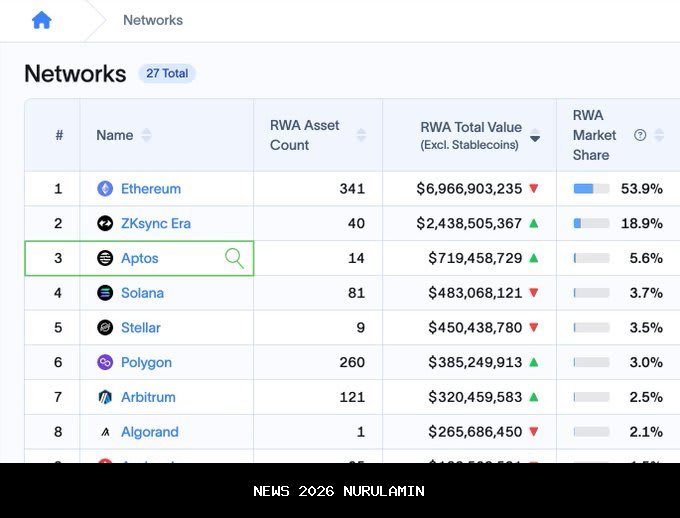The image size is (680, 518).
Task: Click the Home icon in breadcrumb
Action: (x=41, y=20)
